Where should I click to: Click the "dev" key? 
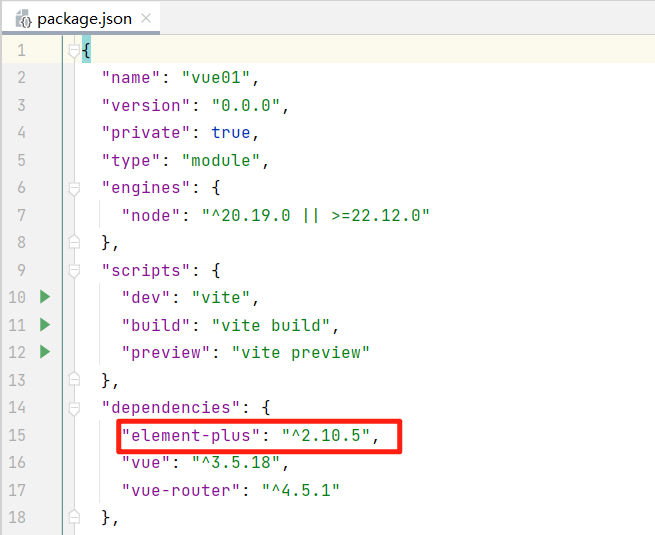146,298
